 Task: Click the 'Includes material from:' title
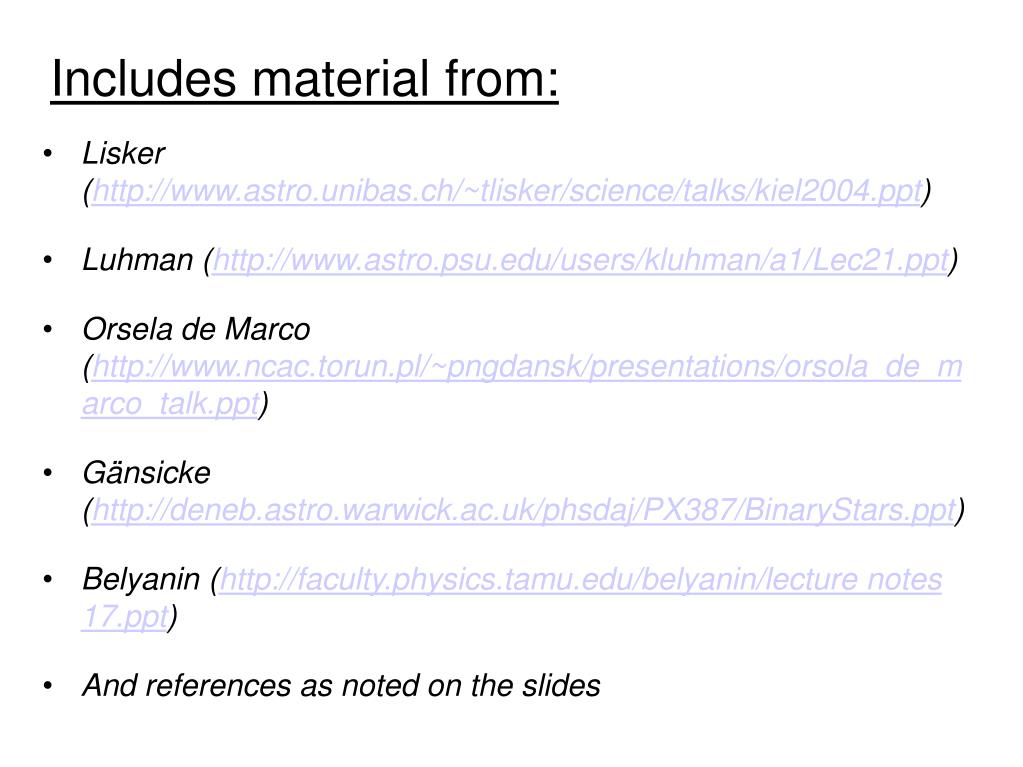[x=305, y=79]
